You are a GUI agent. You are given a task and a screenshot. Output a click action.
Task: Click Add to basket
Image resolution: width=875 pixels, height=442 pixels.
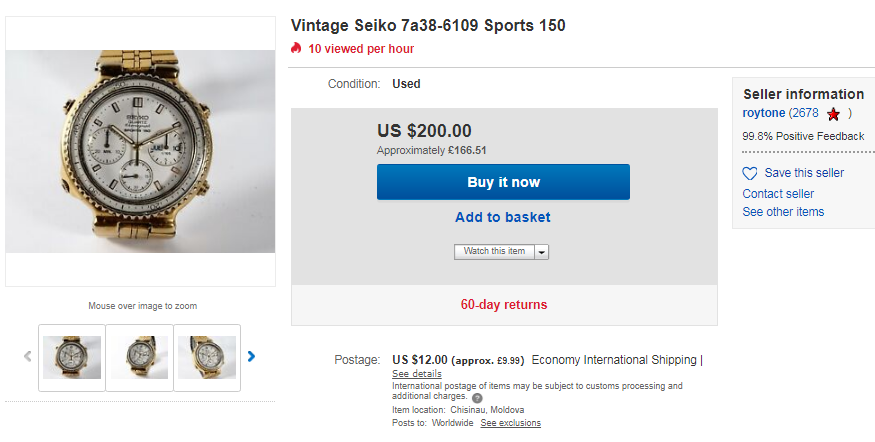click(502, 217)
